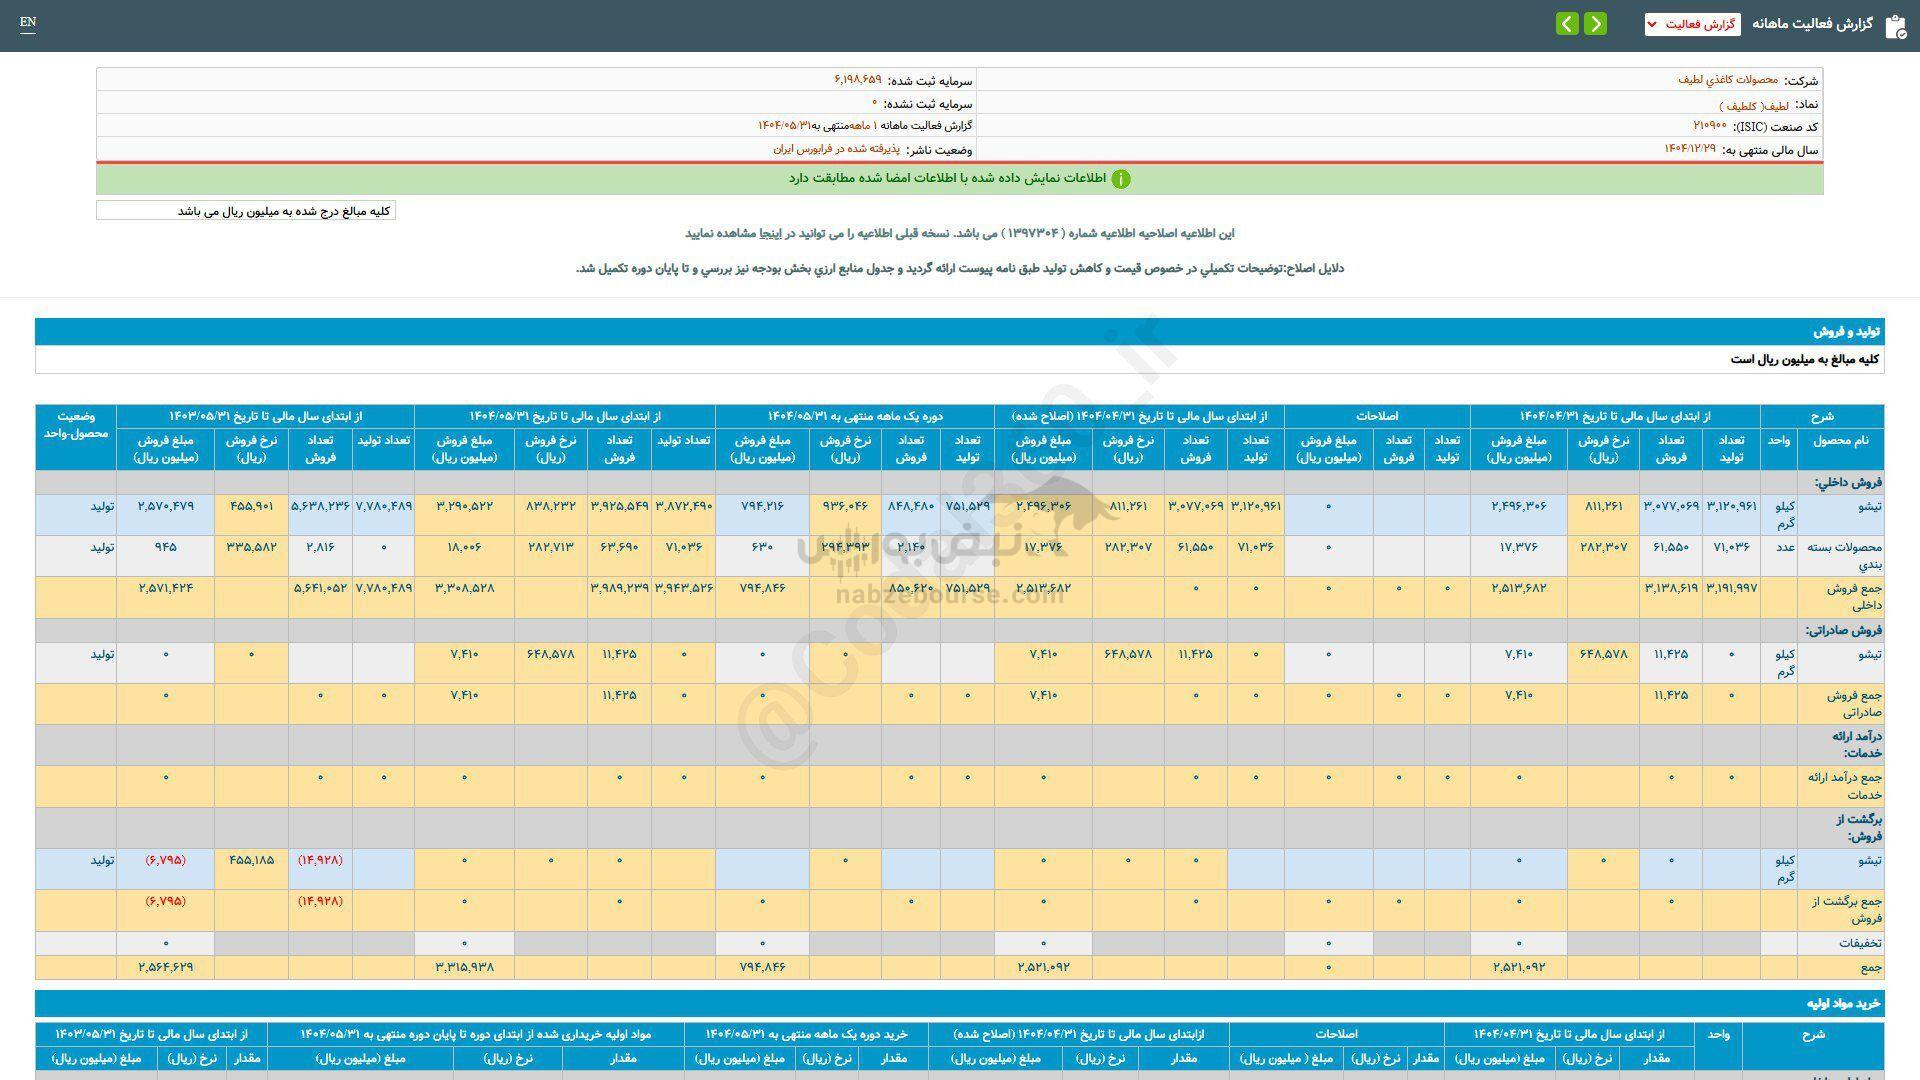Viewport: 1920px width, 1080px height.
Task: Click the شرح column header in sales table
Action: pyautogui.click(x=1821, y=416)
